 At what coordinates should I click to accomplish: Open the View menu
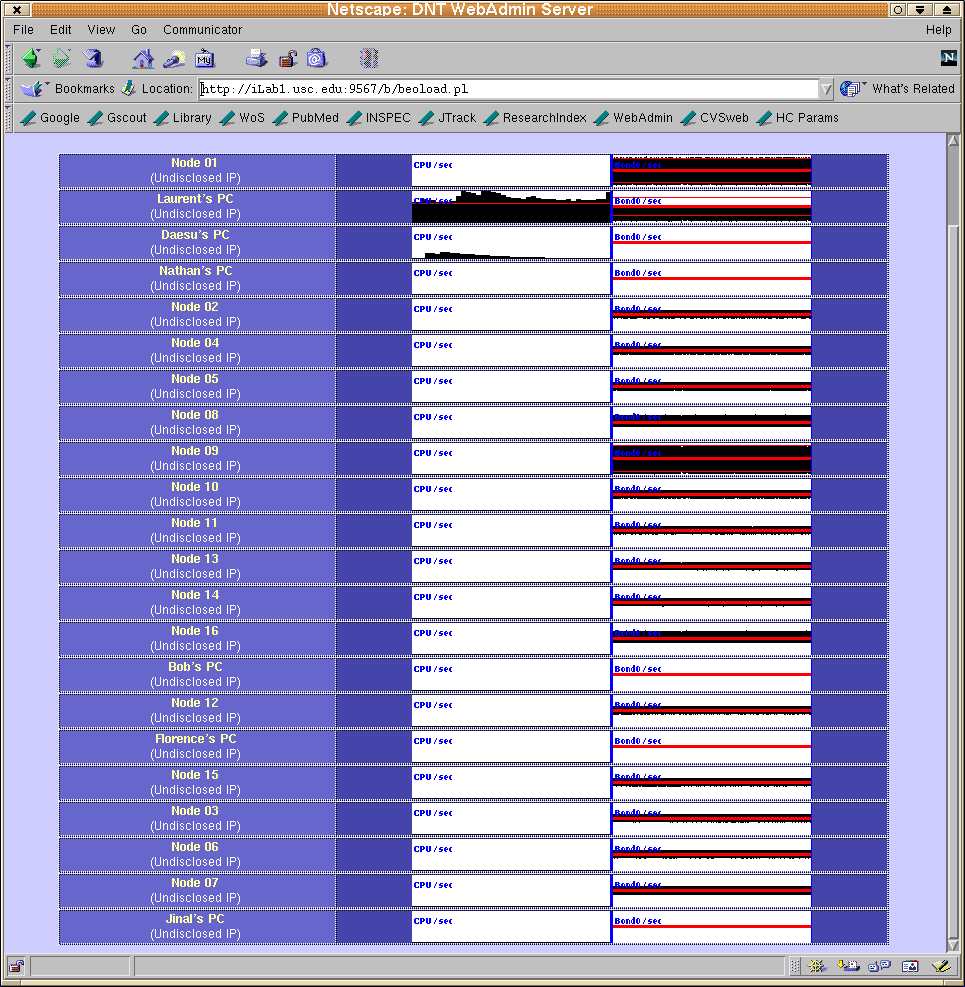coord(101,30)
